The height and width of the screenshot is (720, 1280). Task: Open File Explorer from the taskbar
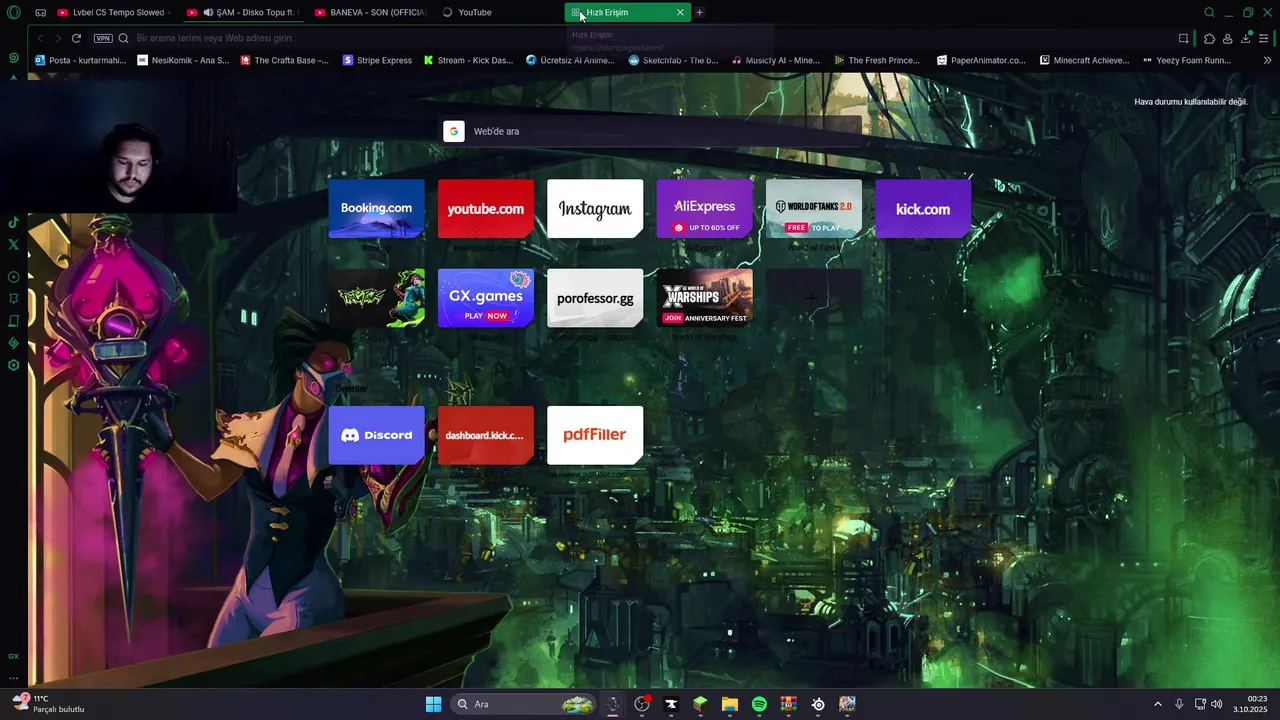coord(730,704)
